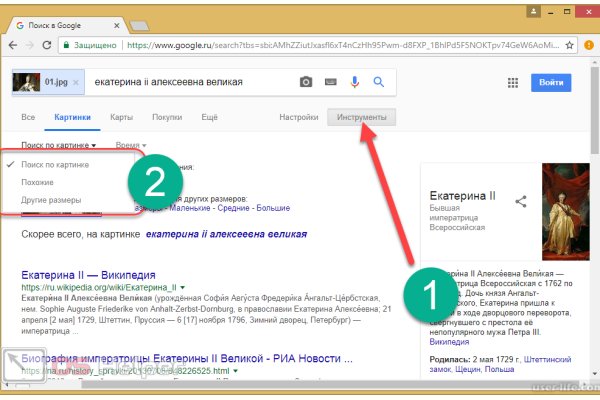The width and height of the screenshot is (600, 400).
Task: Open the Покупки search tab
Action: point(167,117)
